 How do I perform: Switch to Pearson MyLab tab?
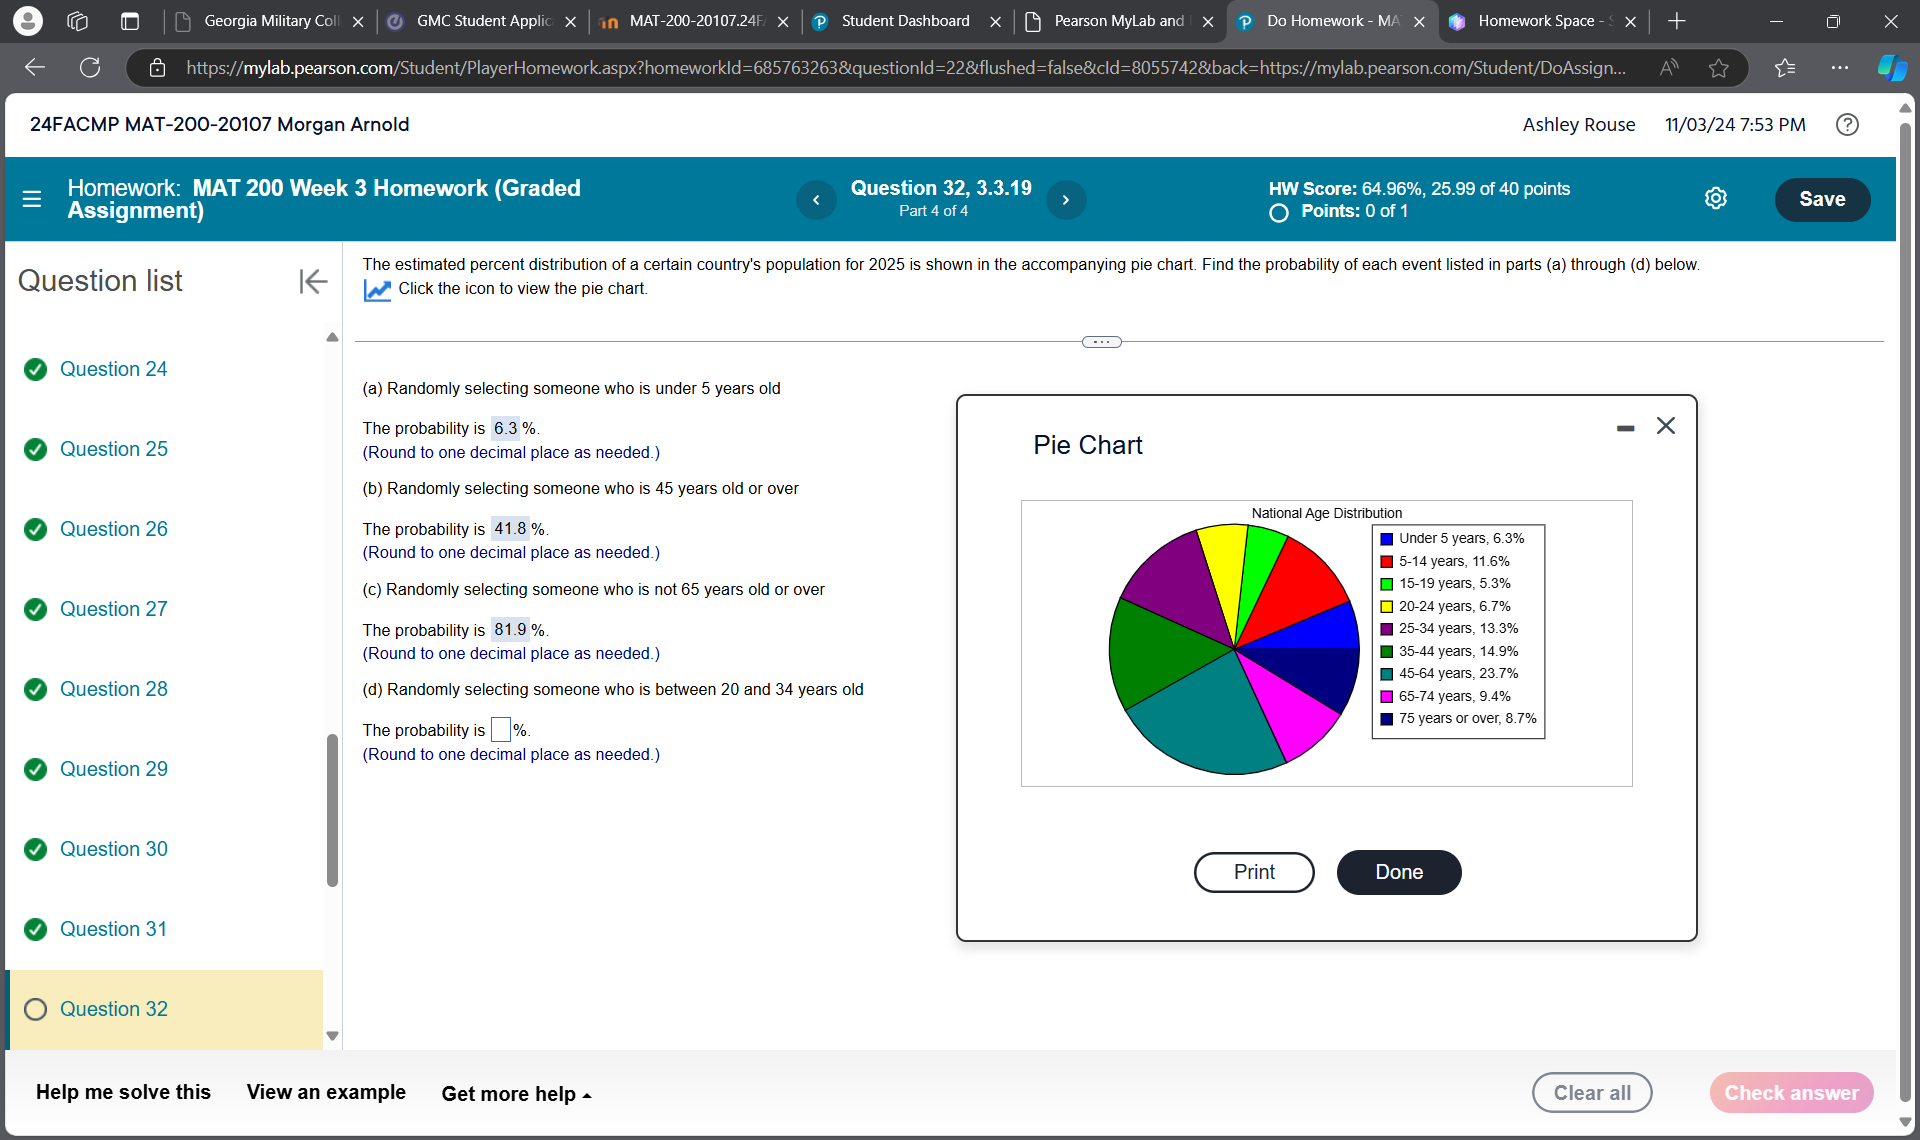click(x=1119, y=21)
